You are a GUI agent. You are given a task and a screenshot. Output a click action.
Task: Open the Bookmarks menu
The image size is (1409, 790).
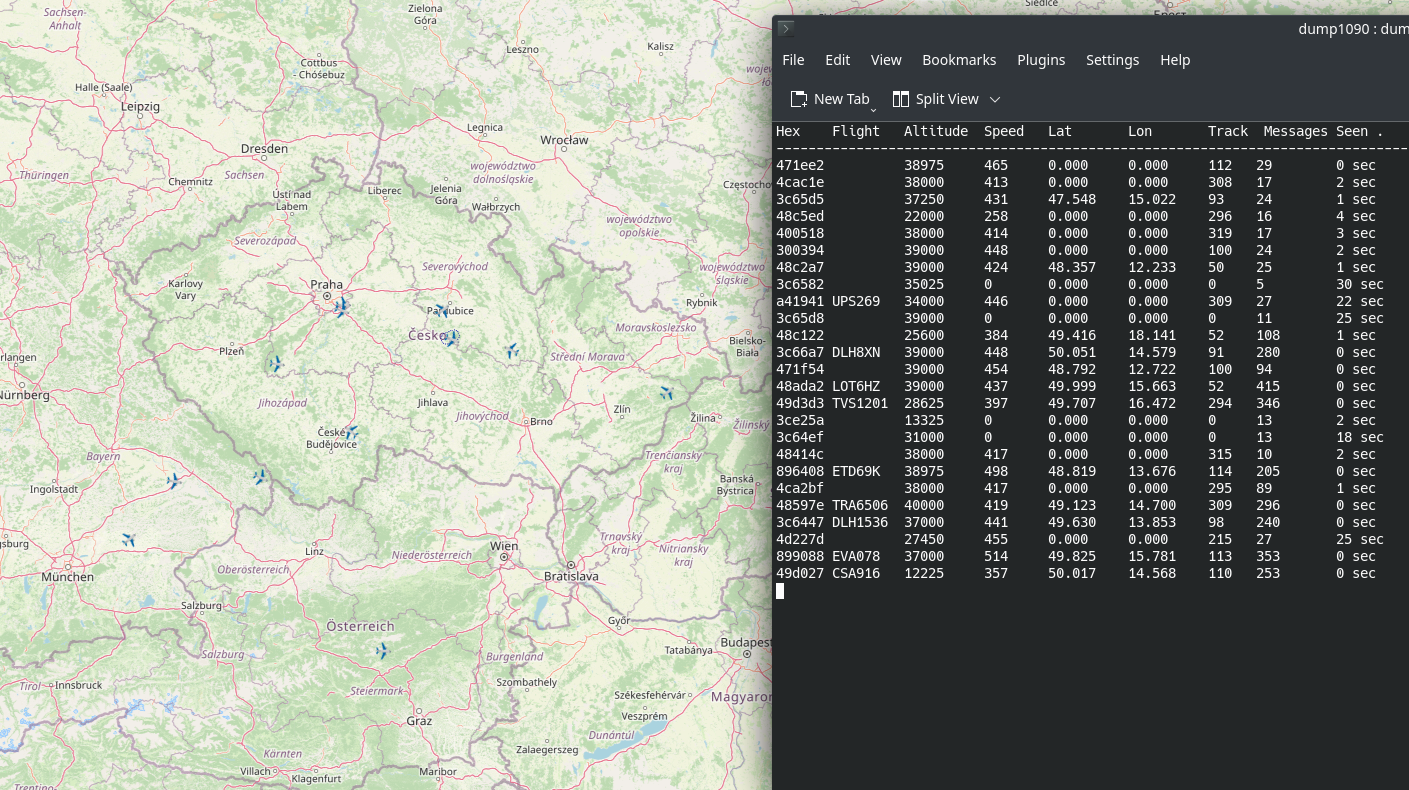[959, 60]
